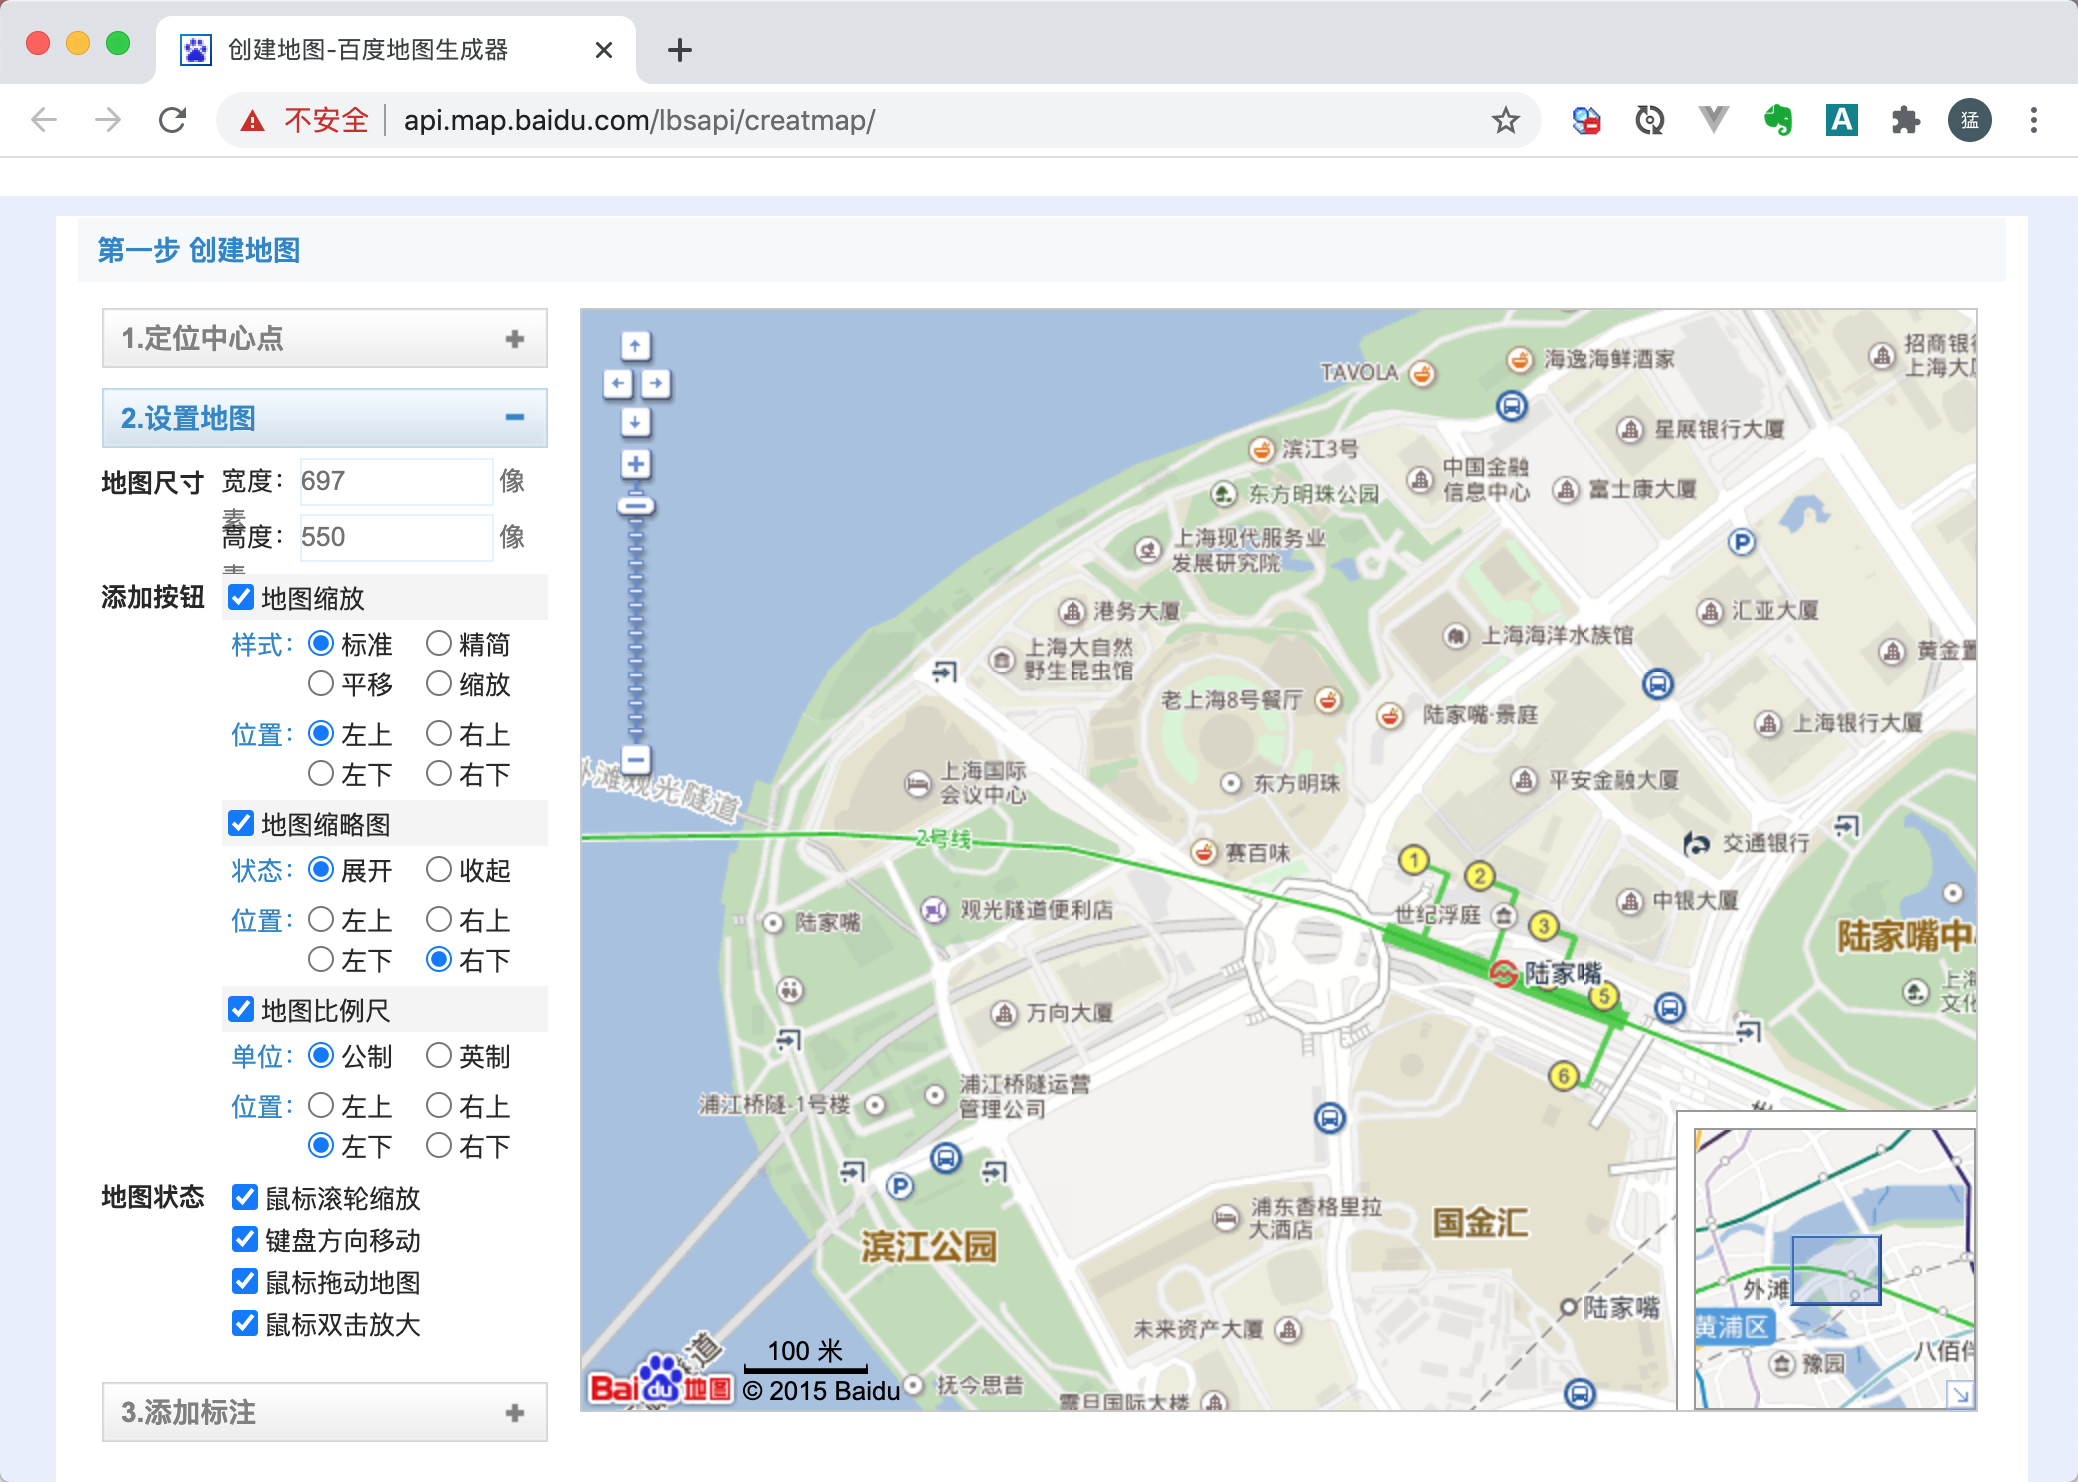Expand the 3.添加标注 section

click(x=325, y=1412)
